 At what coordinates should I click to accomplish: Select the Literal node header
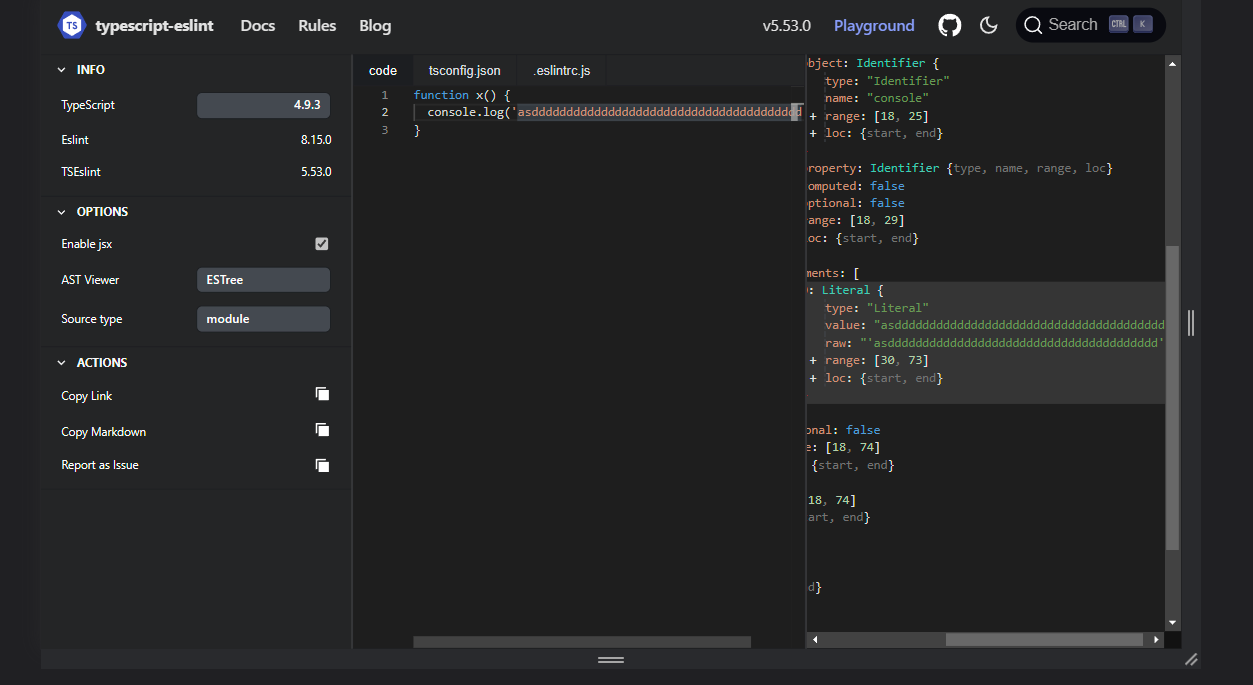tap(848, 290)
